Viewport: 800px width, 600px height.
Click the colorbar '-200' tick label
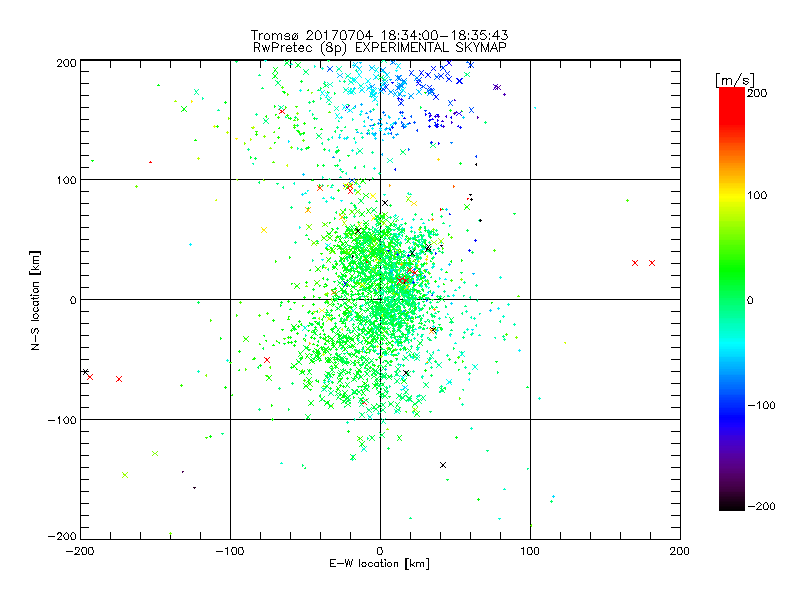(x=761, y=506)
